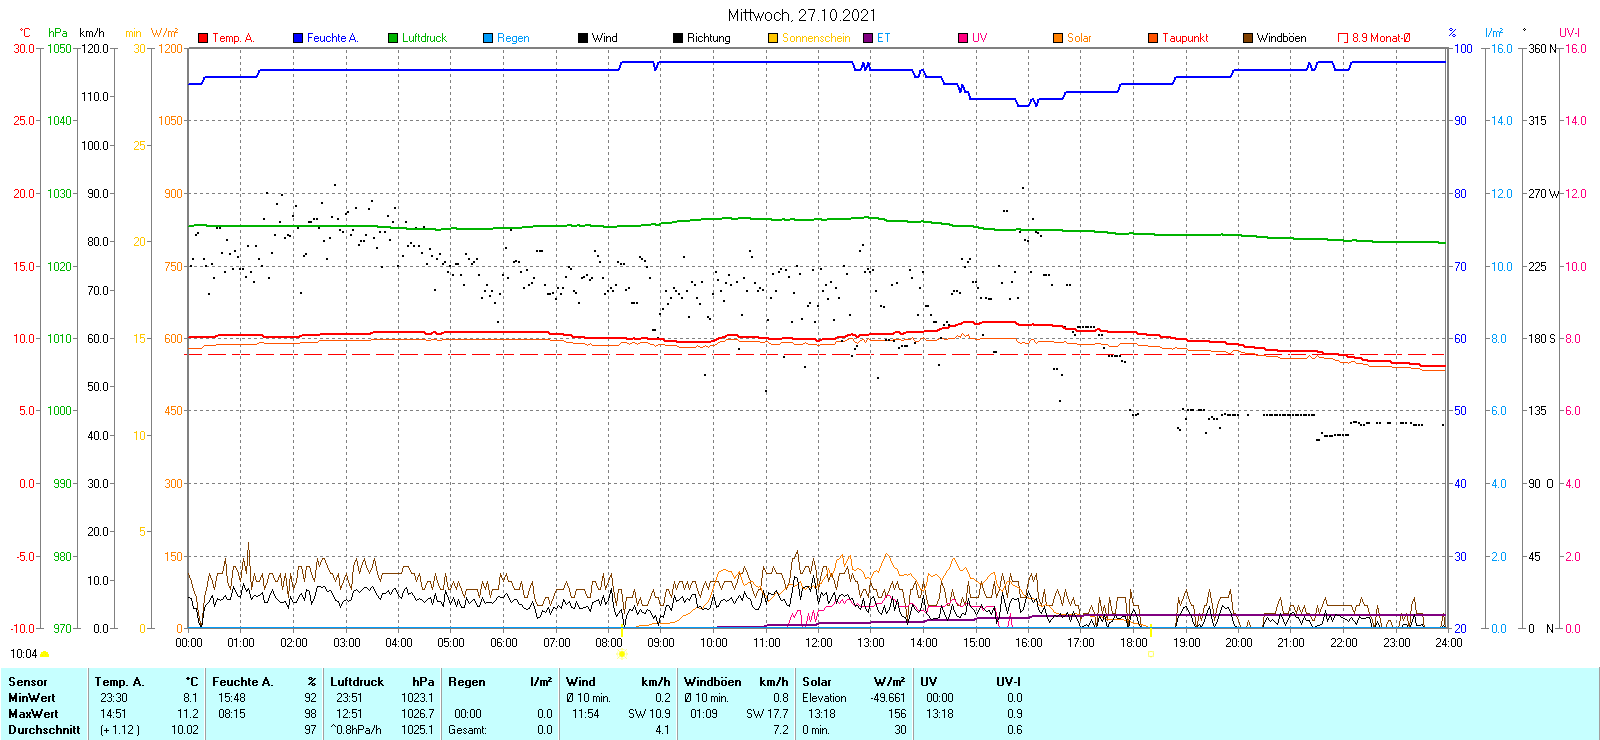The image size is (1600, 740).
Task: Click the chart title Mittwoch, 27.10.2021
Action: [x=802, y=15]
